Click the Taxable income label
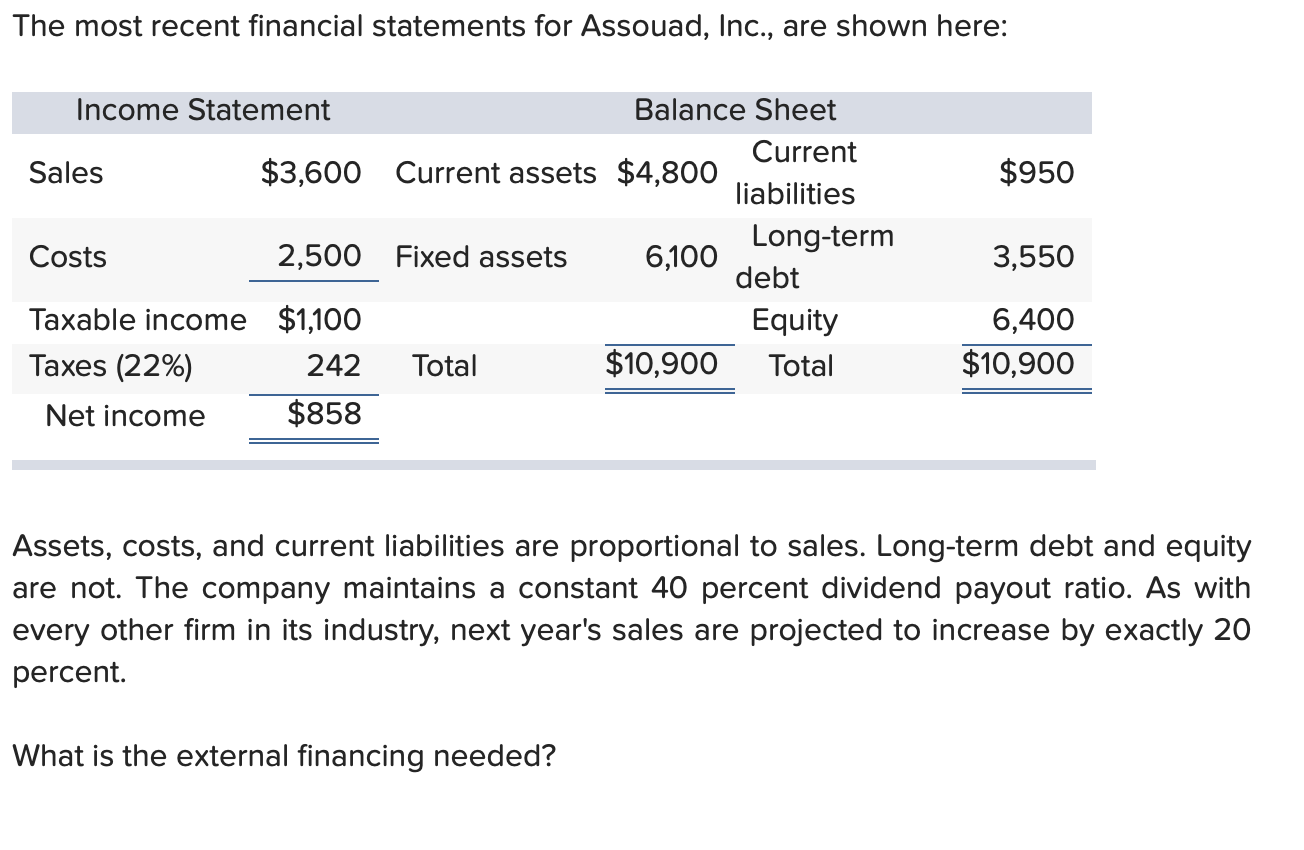Image resolution: width=1304 pixels, height=850 pixels. (137, 320)
